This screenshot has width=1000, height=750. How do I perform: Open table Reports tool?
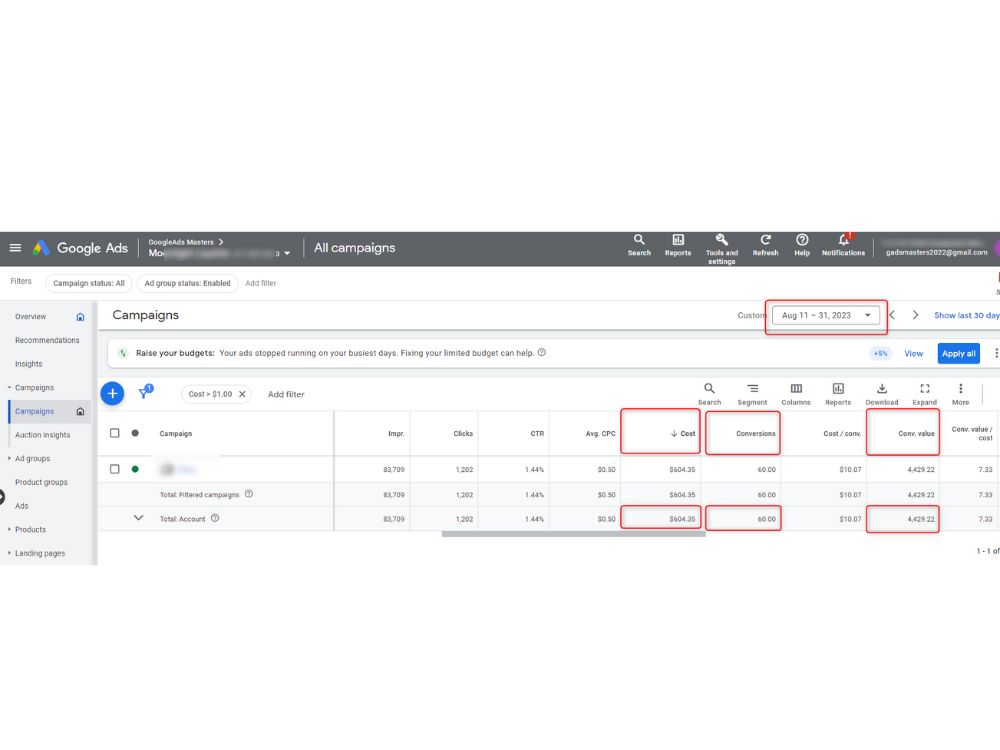(x=838, y=393)
